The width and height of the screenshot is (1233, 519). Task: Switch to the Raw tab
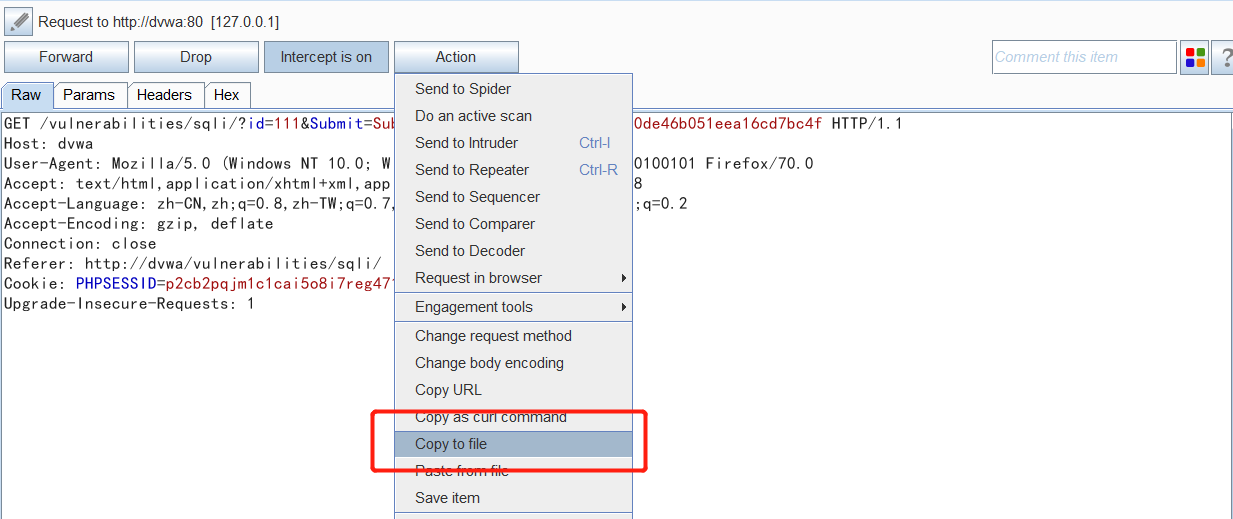(27, 95)
